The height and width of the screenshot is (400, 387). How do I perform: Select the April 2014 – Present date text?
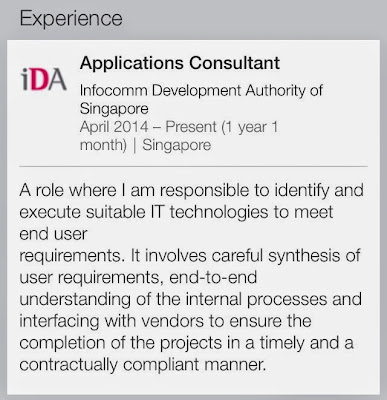click(148, 127)
